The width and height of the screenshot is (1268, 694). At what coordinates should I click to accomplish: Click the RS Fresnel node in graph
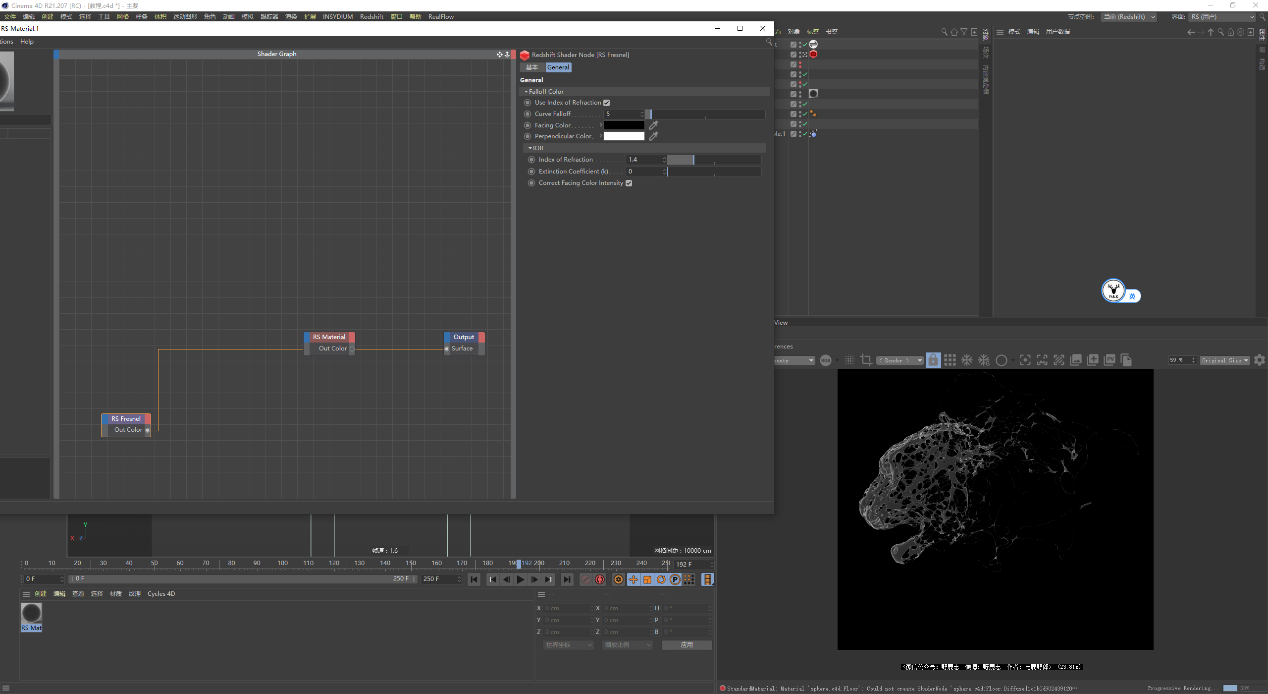pyautogui.click(x=126, y=419)
